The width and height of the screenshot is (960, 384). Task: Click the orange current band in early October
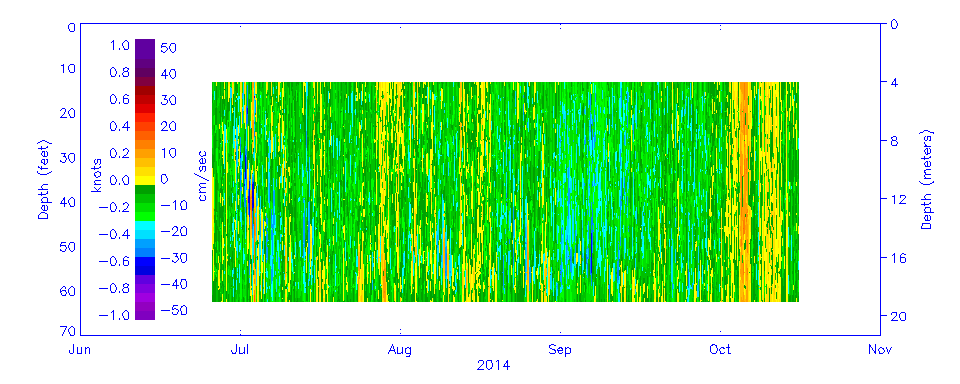click(x=744, y=192)
